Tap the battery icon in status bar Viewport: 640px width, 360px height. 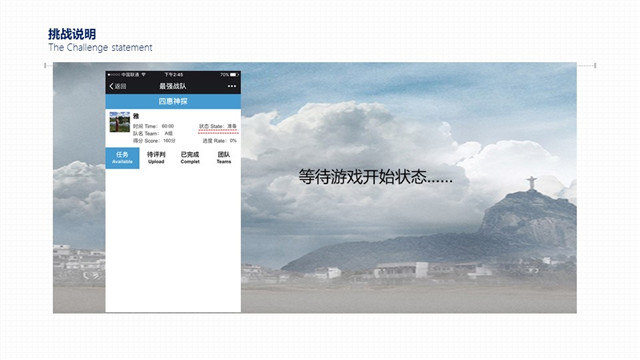coord(234,75)
